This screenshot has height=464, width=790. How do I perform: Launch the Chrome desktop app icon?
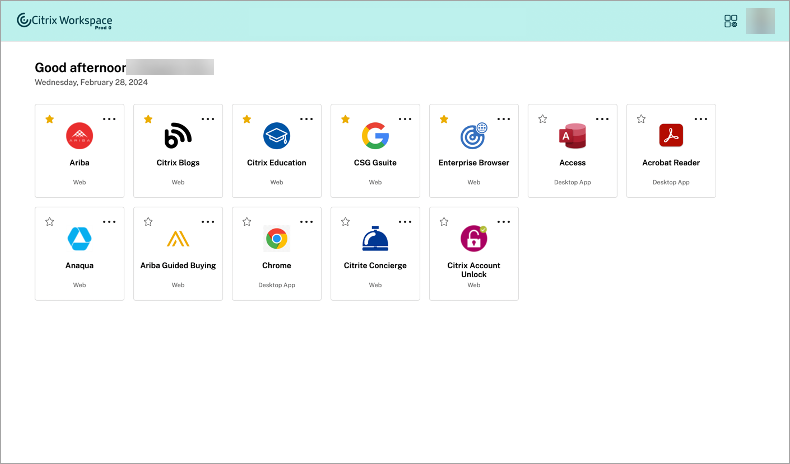pos(277,238)
